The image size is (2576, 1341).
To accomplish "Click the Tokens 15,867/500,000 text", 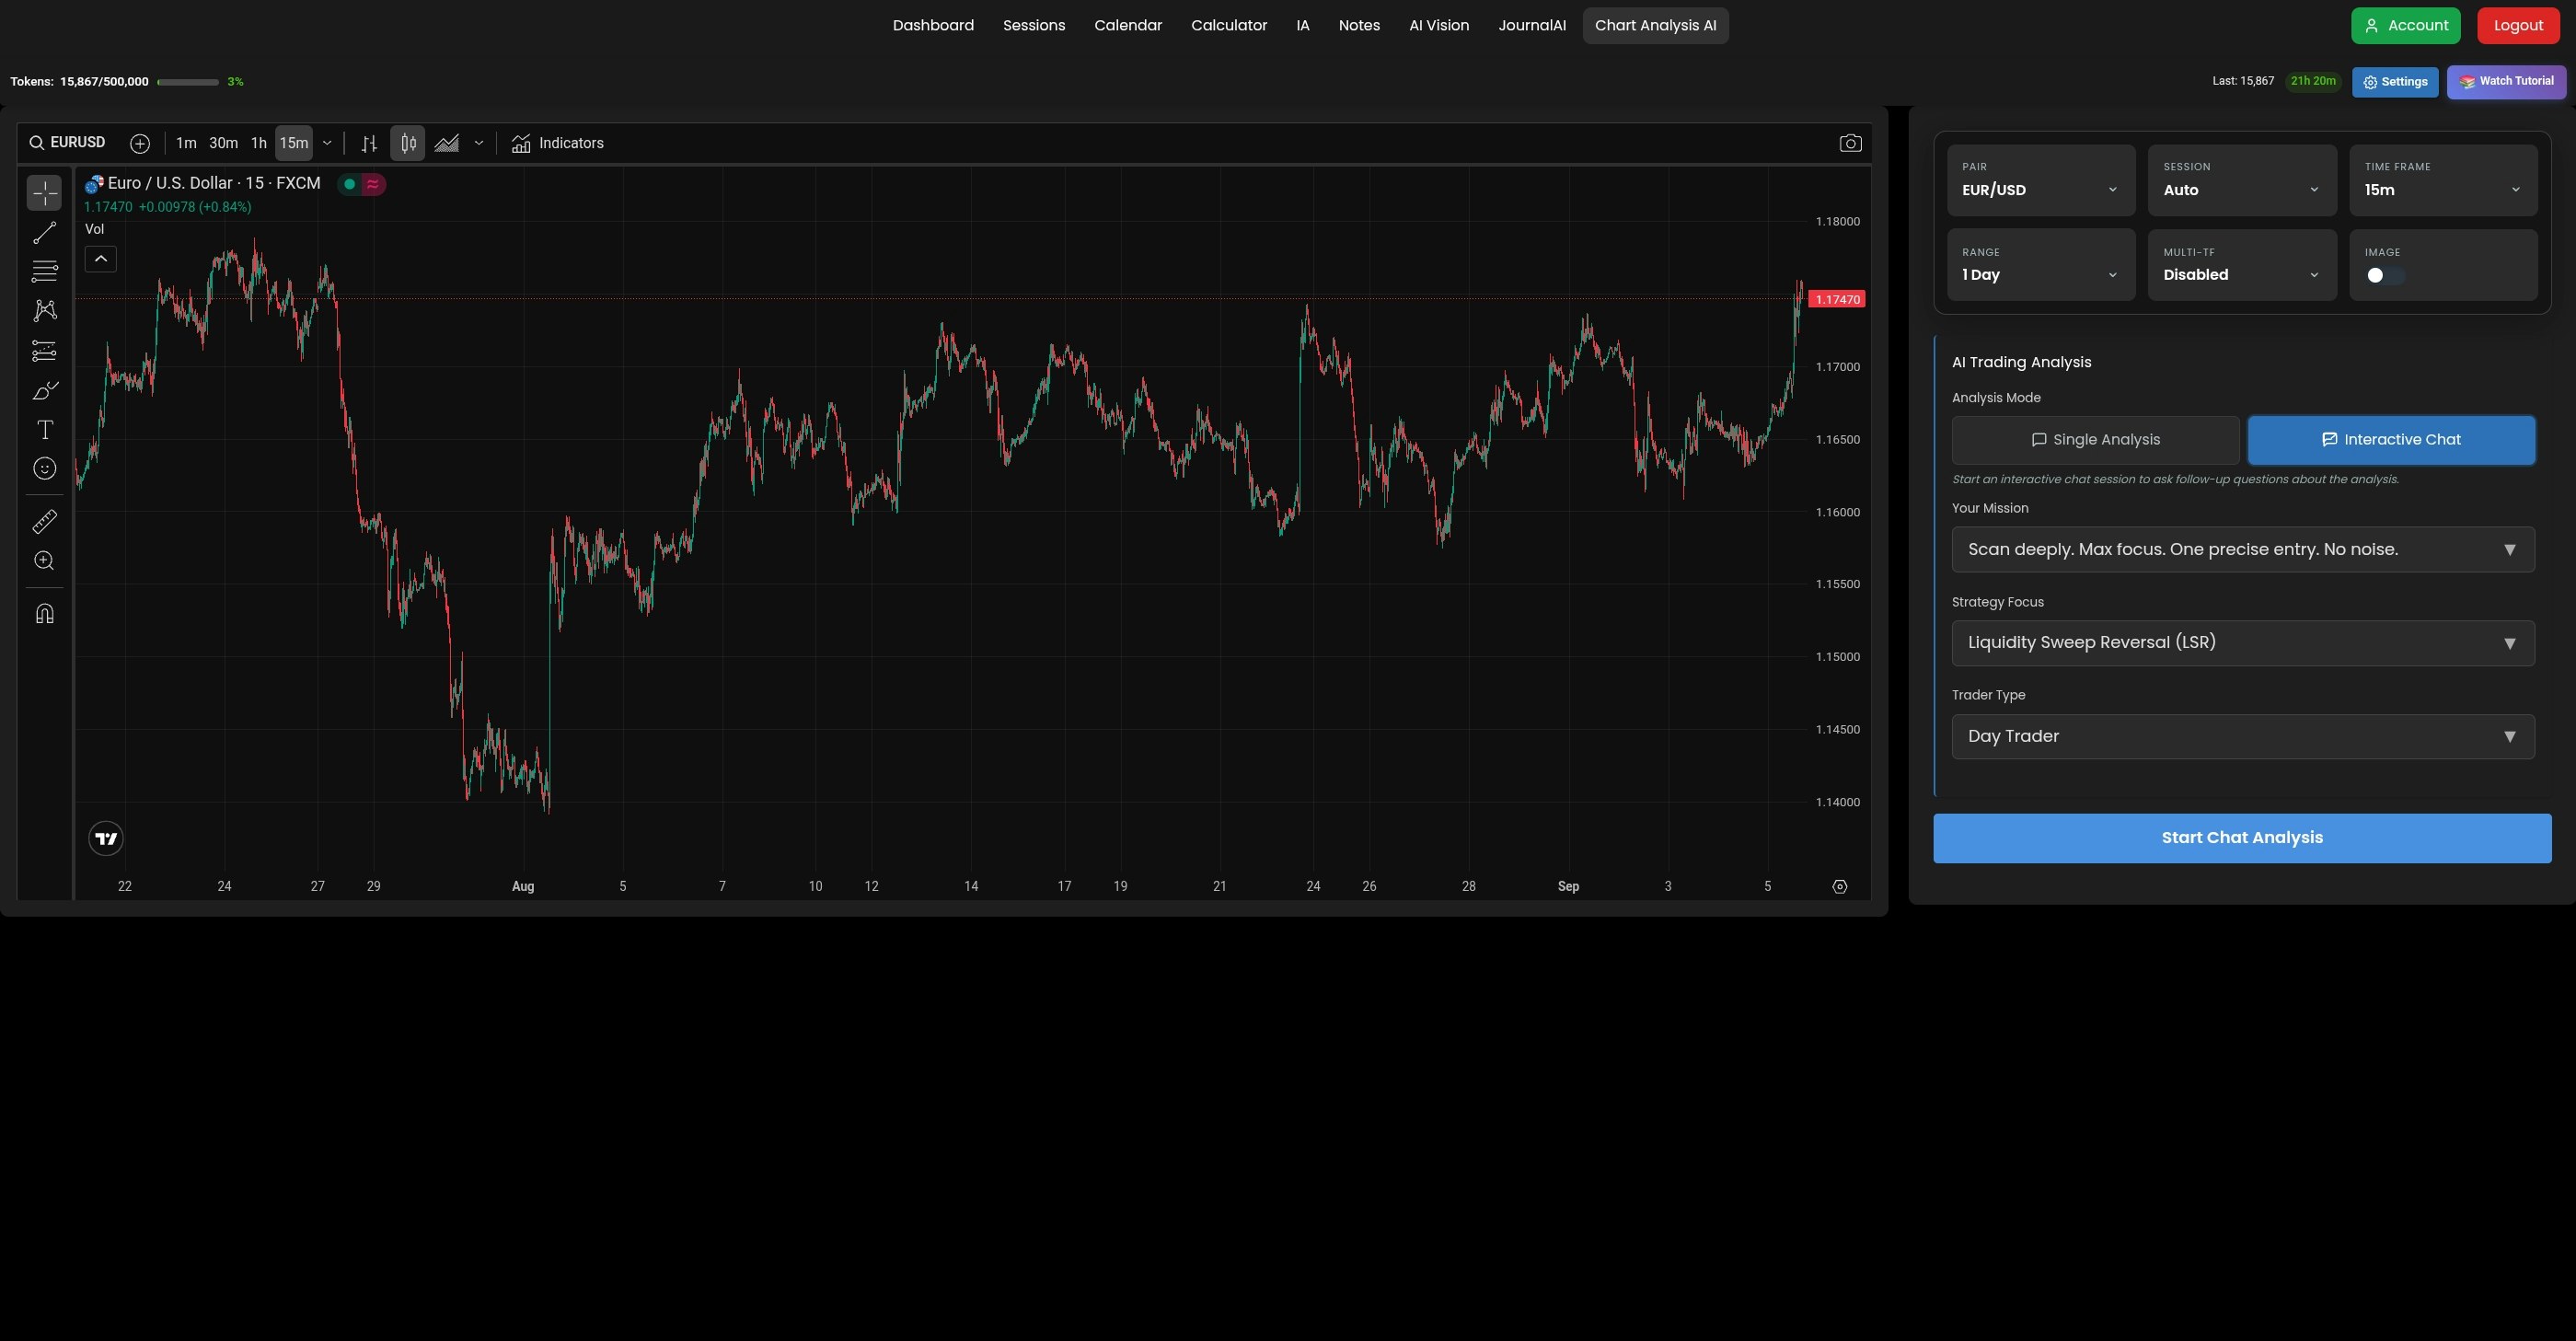I will click(x=79, y=82).
